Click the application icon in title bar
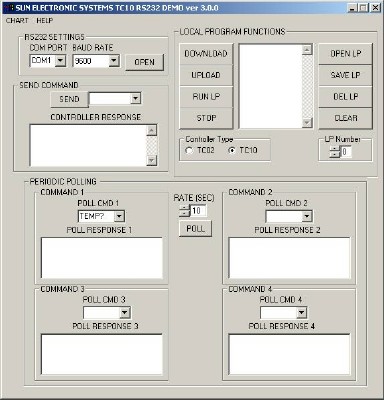The image size is (384, 400). click(9, 8)
